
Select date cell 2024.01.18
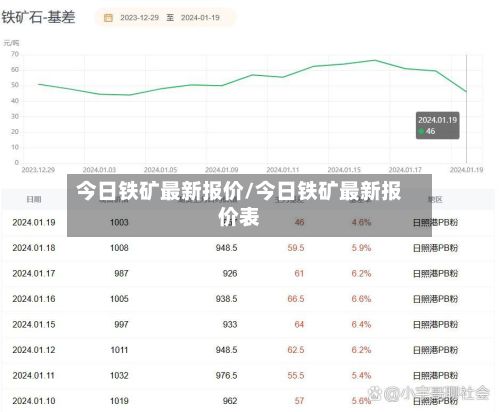[x=34, y=248]
